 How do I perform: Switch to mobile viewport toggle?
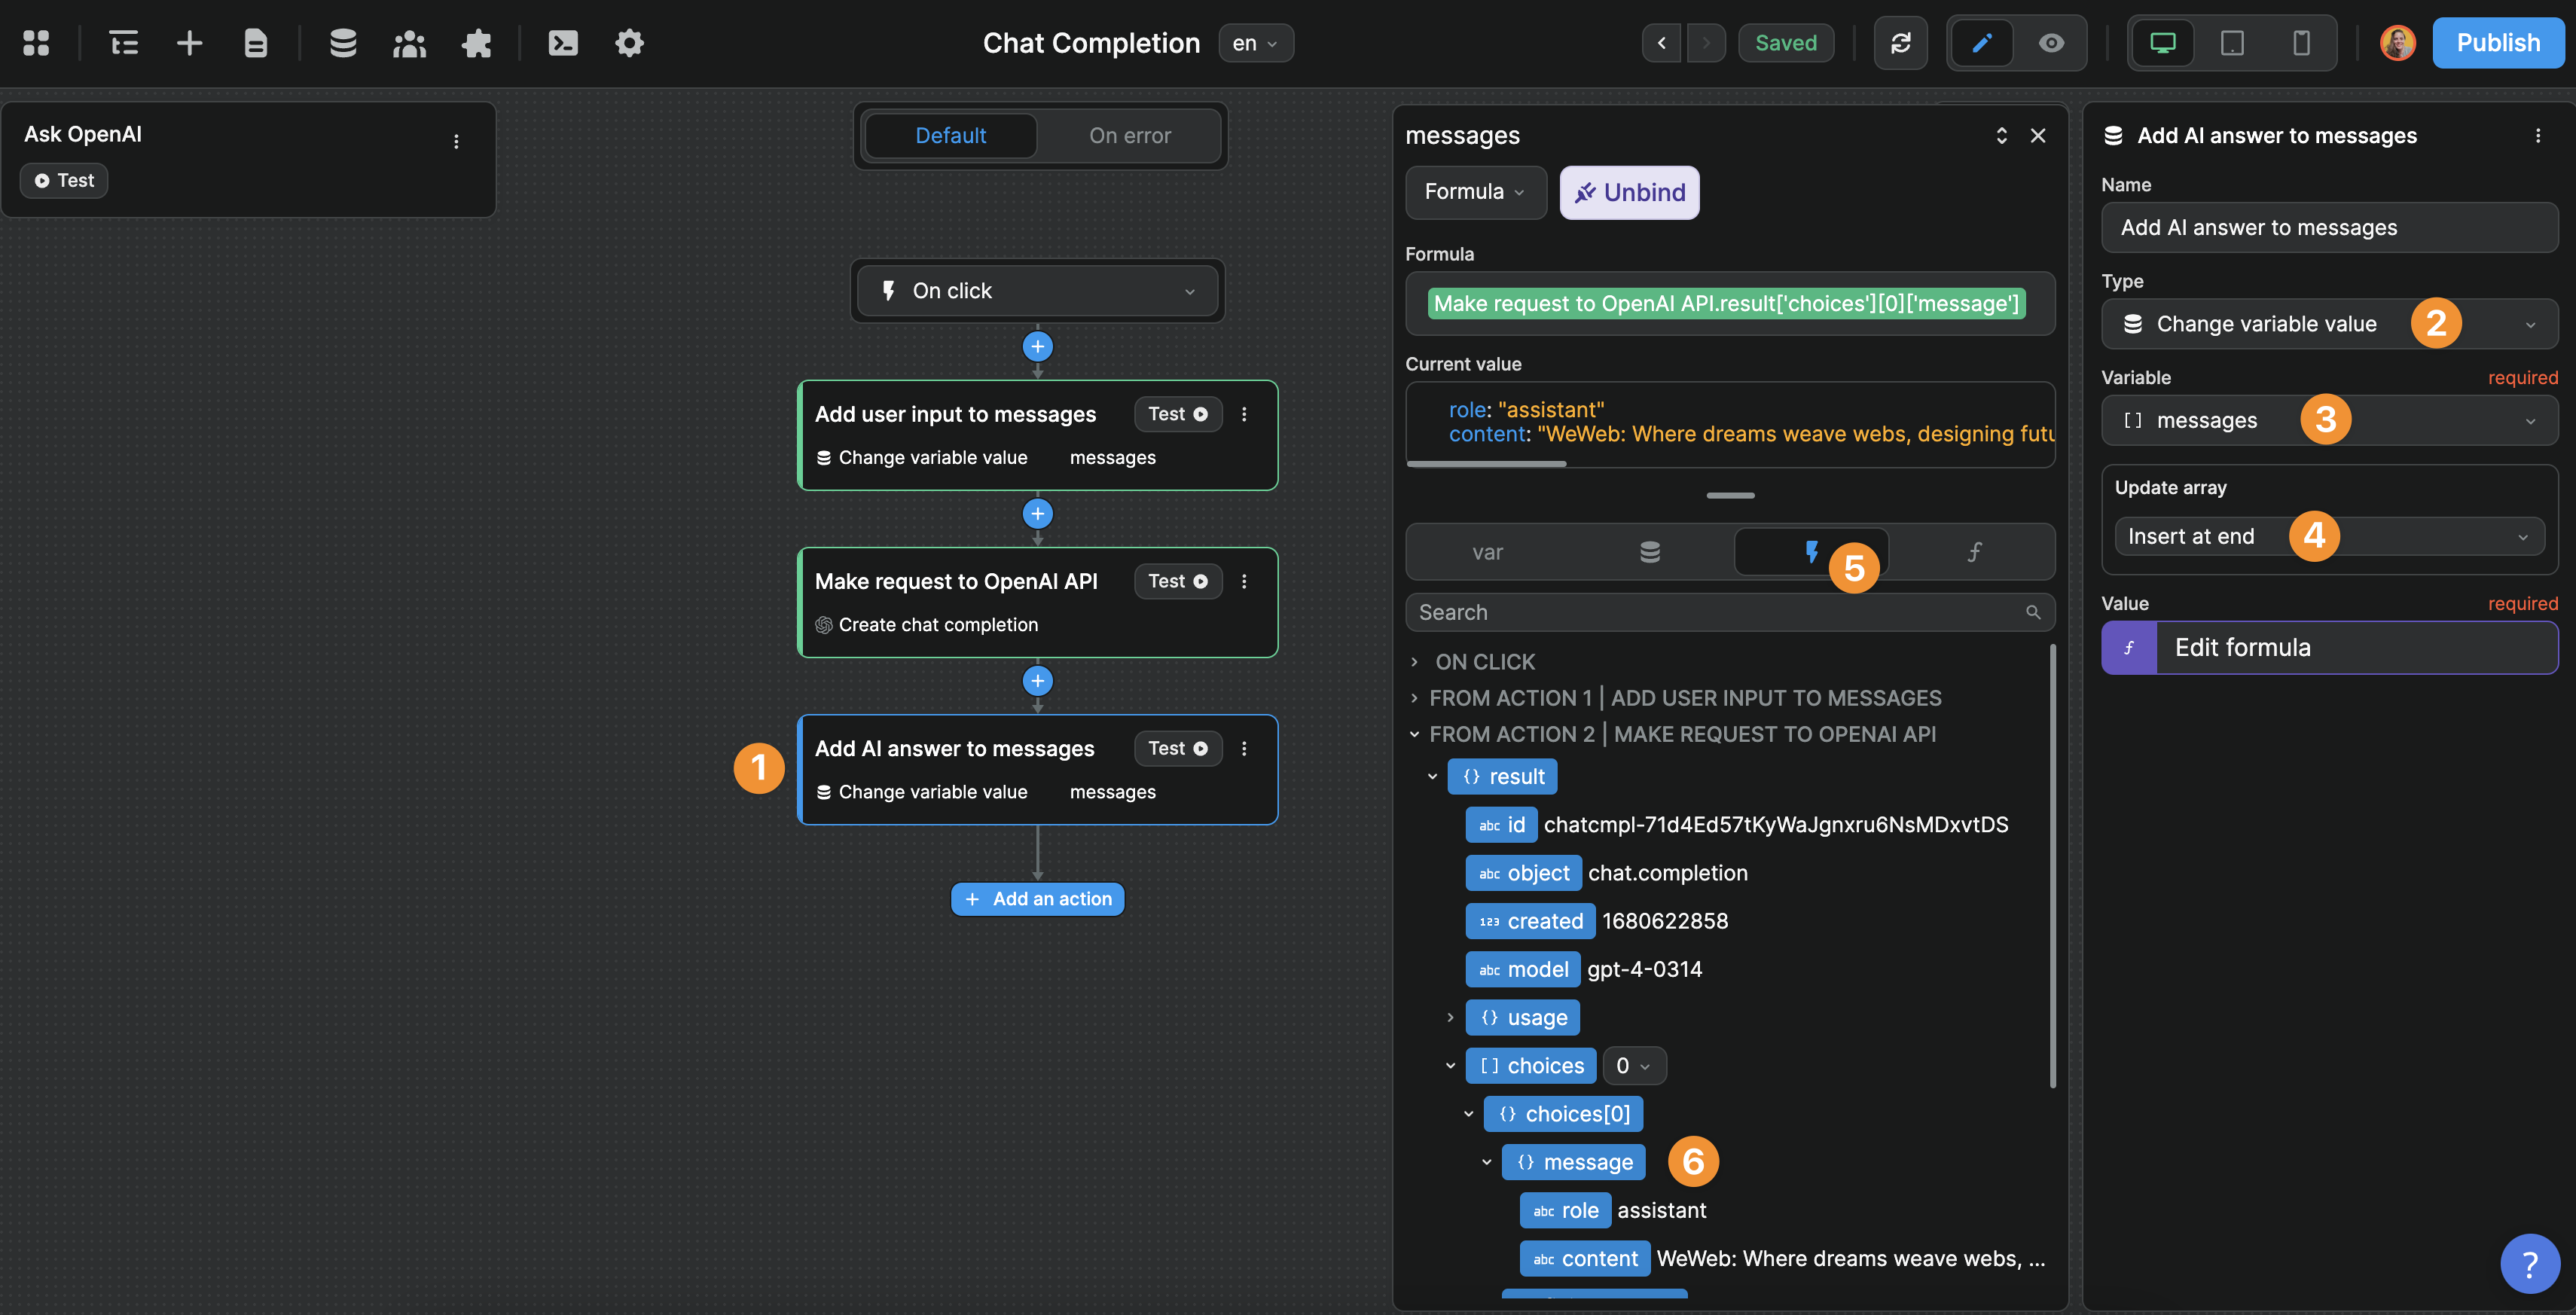pyautogui.click(x=2302, y=43)
